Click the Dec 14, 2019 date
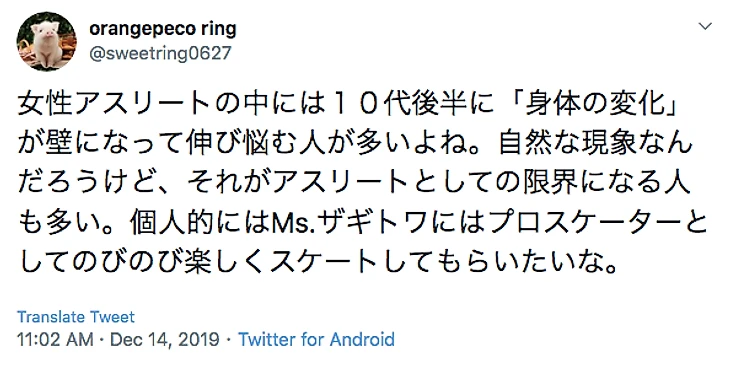Viewport: 730px width, 367px height. pyautogui.click(x=165, y=340)
